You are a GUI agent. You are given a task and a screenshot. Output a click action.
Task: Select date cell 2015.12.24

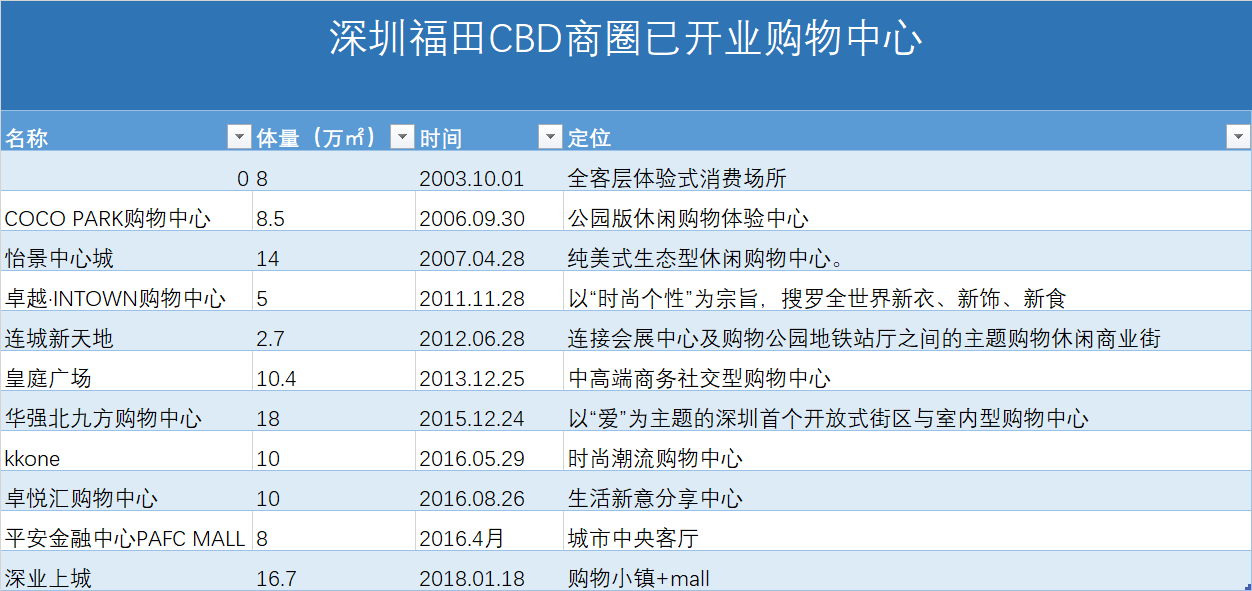489,411
